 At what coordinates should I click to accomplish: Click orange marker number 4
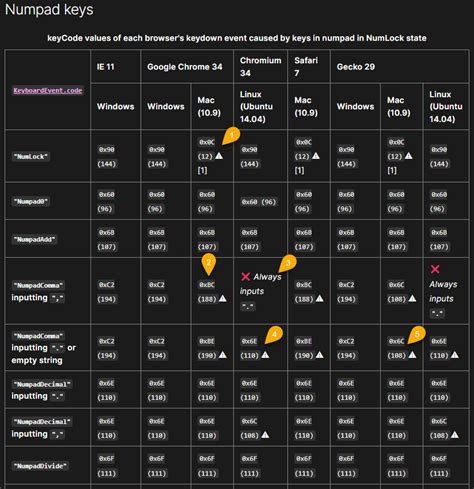click(274, 335)
